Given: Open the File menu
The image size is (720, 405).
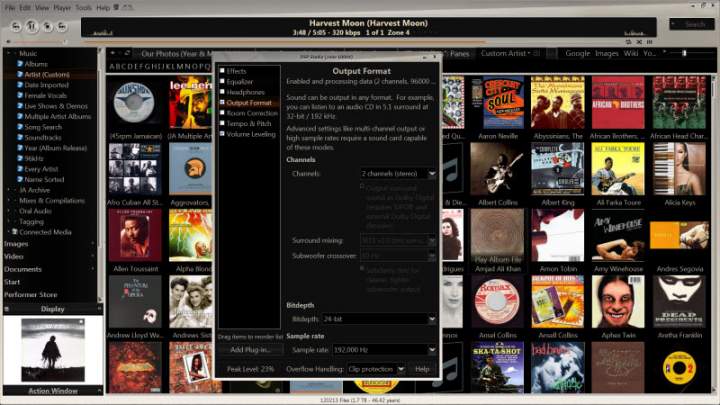Looking at the screenshot, I should point(10,7).
